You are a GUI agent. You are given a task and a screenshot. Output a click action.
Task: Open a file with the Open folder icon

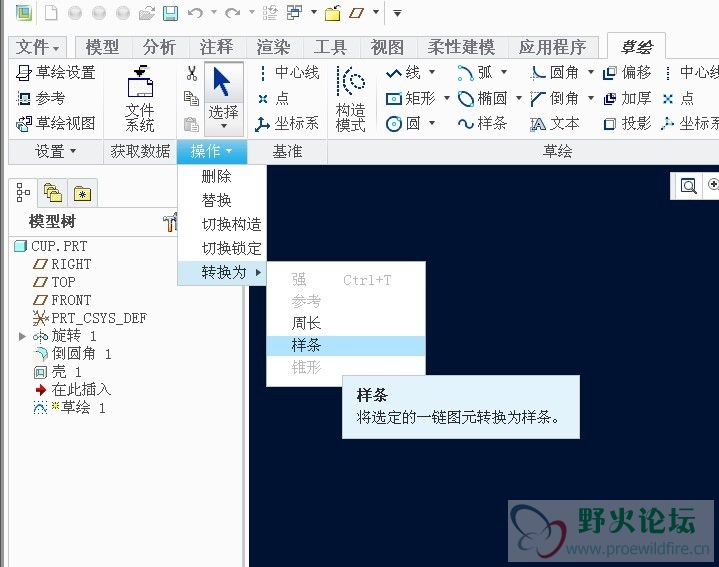[x=147, y=13]
